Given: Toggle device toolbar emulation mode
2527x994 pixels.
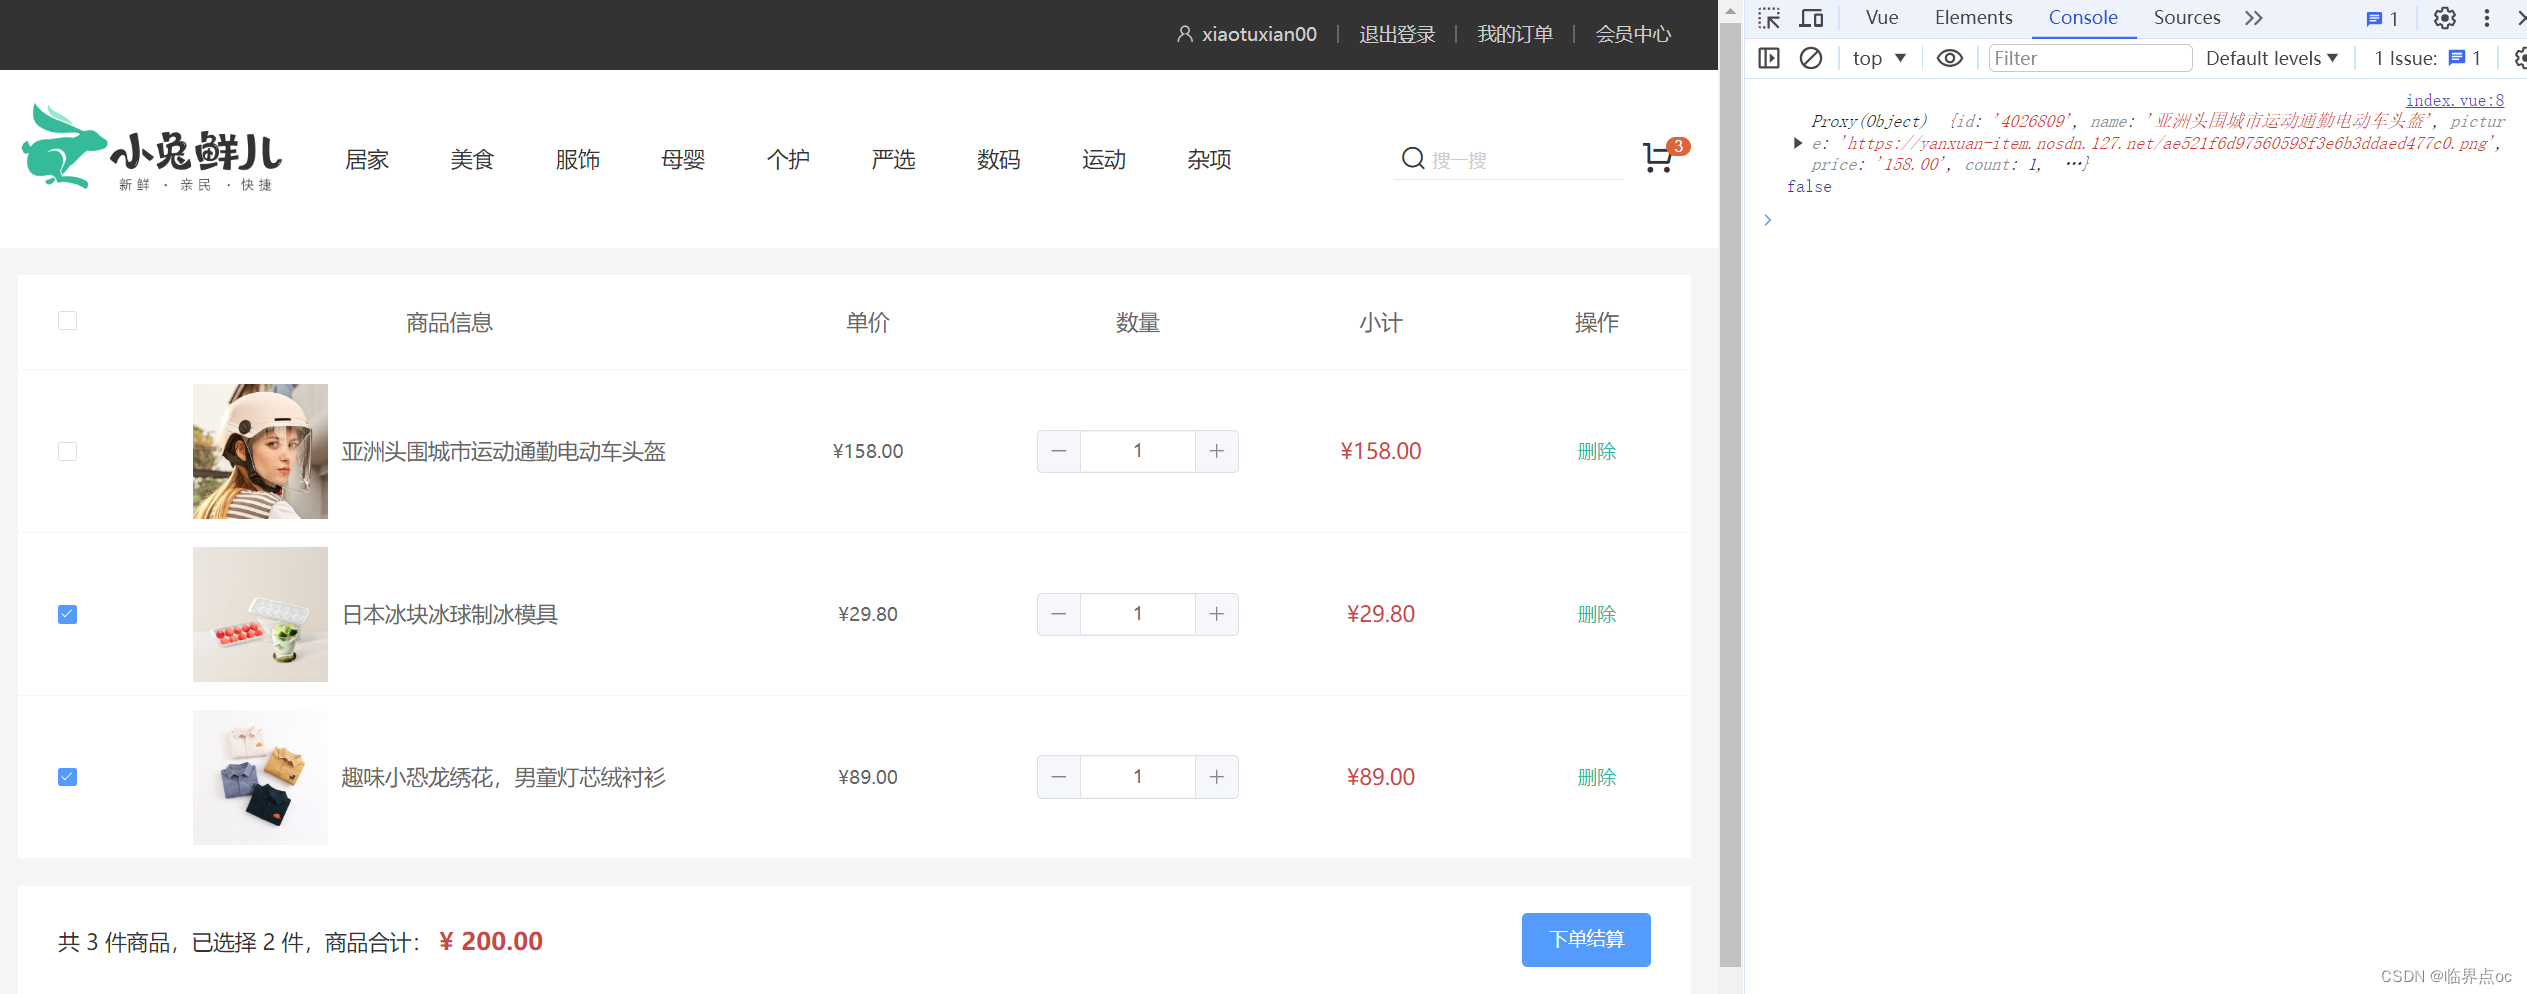Looking at the screenshot, I should tap(1811, 17).
